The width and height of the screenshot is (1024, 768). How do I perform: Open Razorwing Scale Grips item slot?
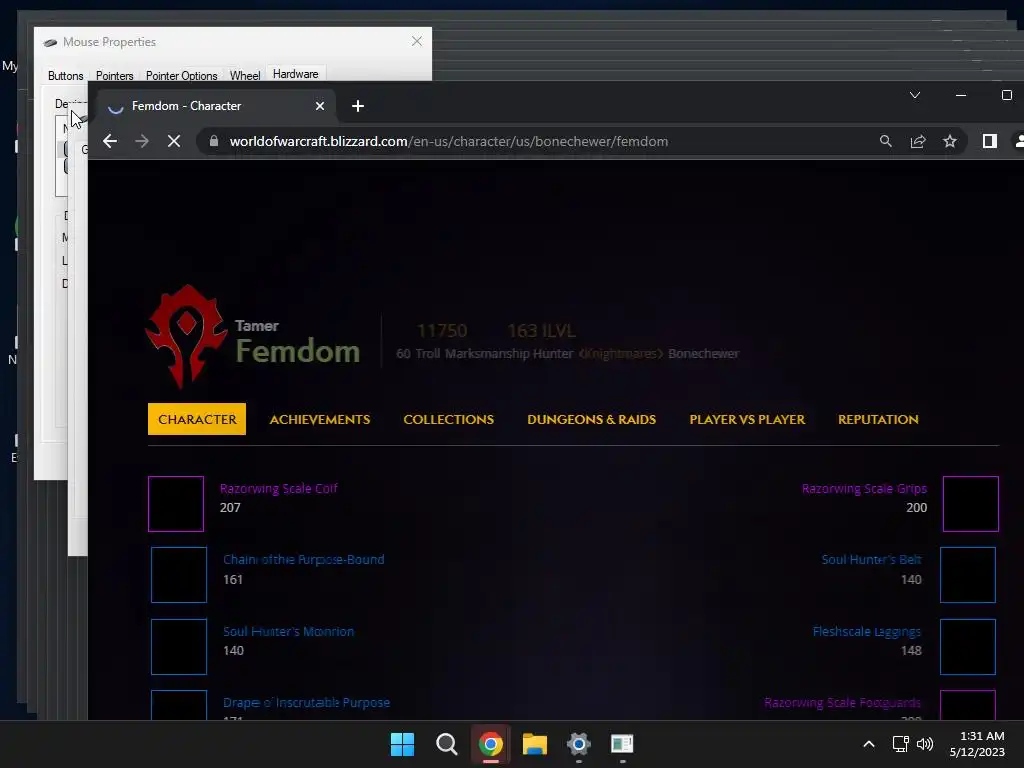click(x=970, y=504)
